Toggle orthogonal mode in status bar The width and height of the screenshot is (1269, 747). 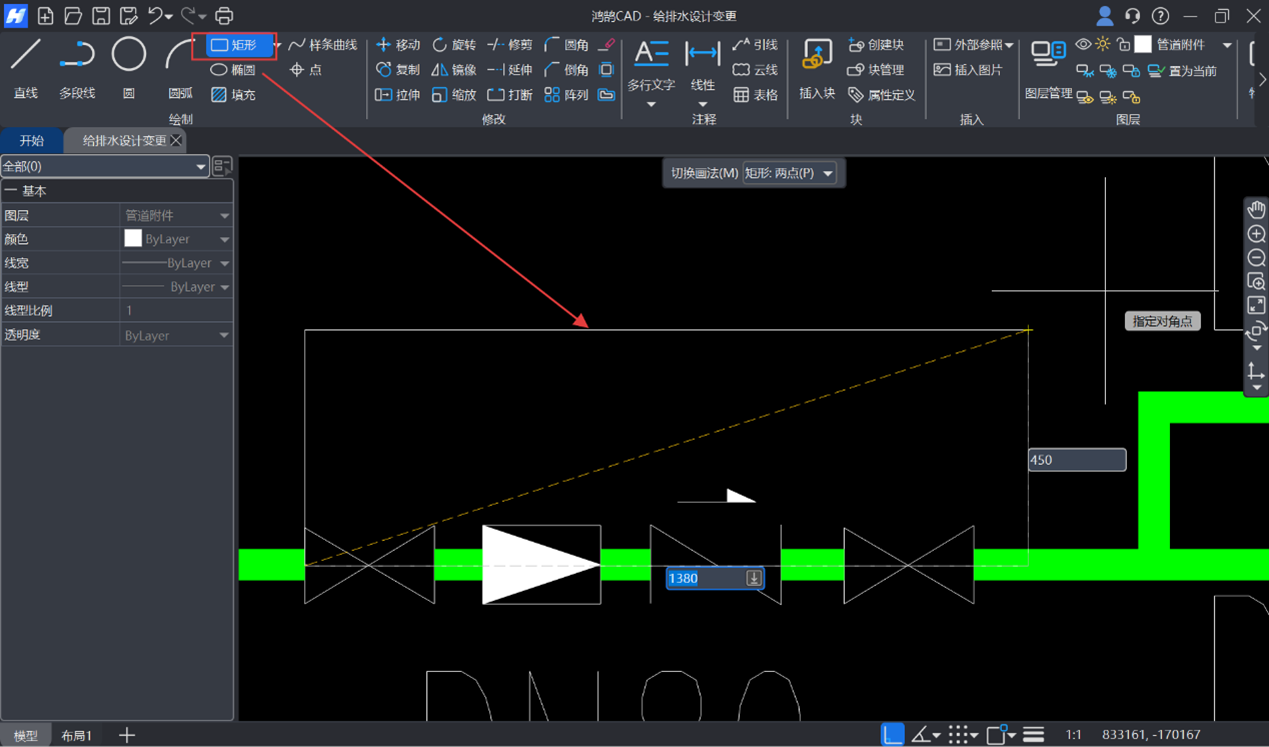click(x=892, y=735)
